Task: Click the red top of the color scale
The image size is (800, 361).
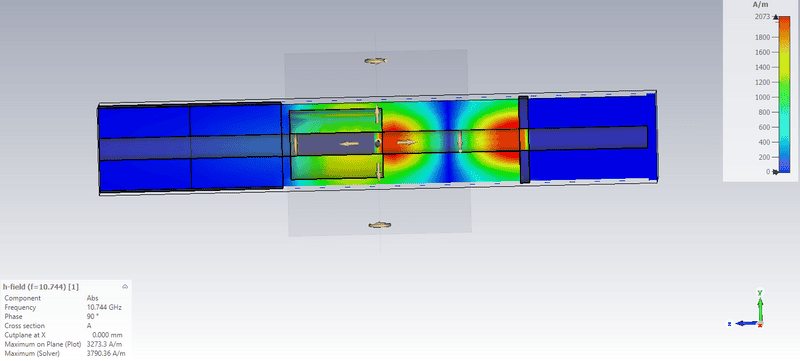Action: [x=784, y=21]
